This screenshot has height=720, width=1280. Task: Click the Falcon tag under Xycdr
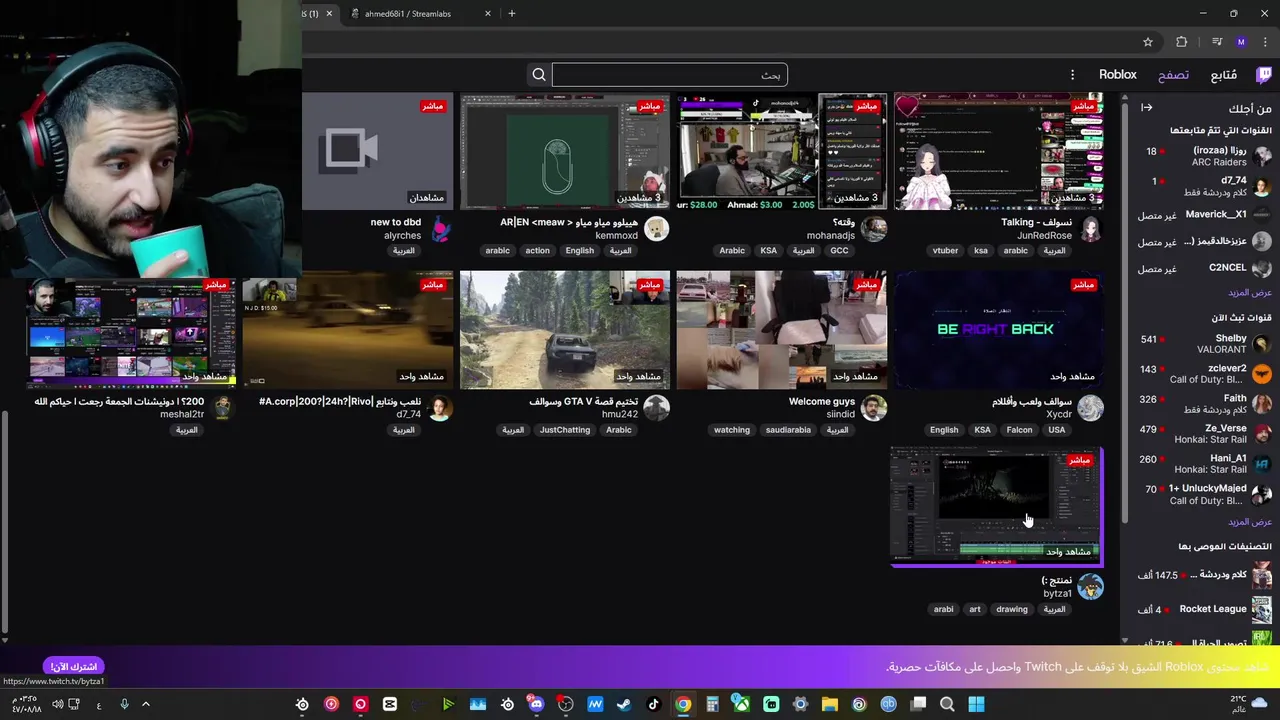tap(1019, 430)
